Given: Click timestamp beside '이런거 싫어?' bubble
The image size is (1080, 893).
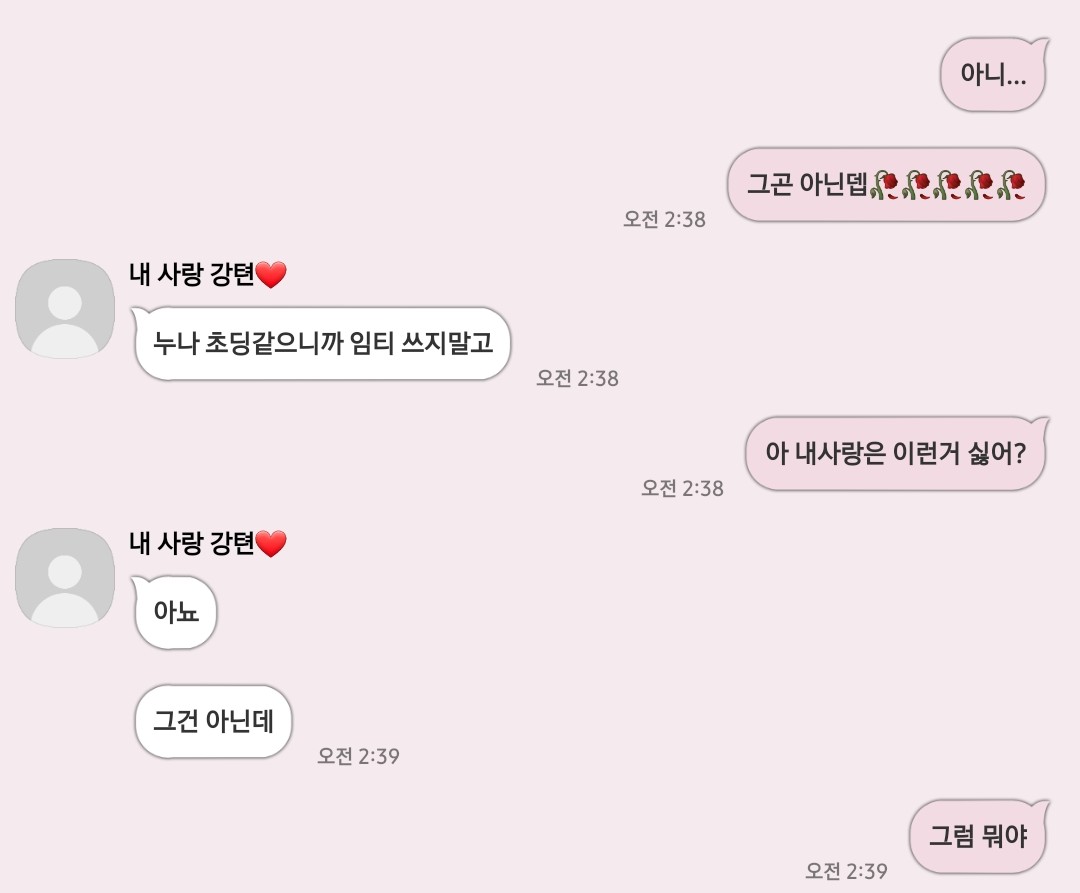Looking at the screenshot, I should point(682,488).
